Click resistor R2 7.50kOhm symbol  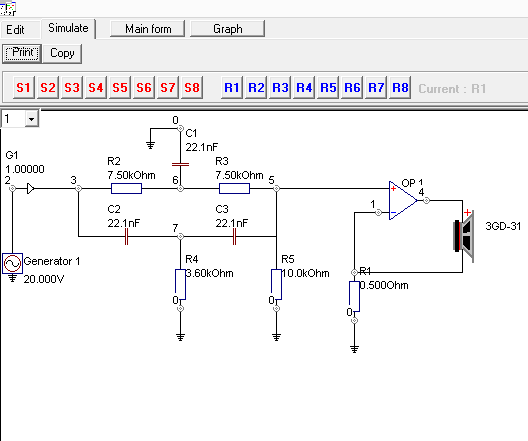(126, 189)
